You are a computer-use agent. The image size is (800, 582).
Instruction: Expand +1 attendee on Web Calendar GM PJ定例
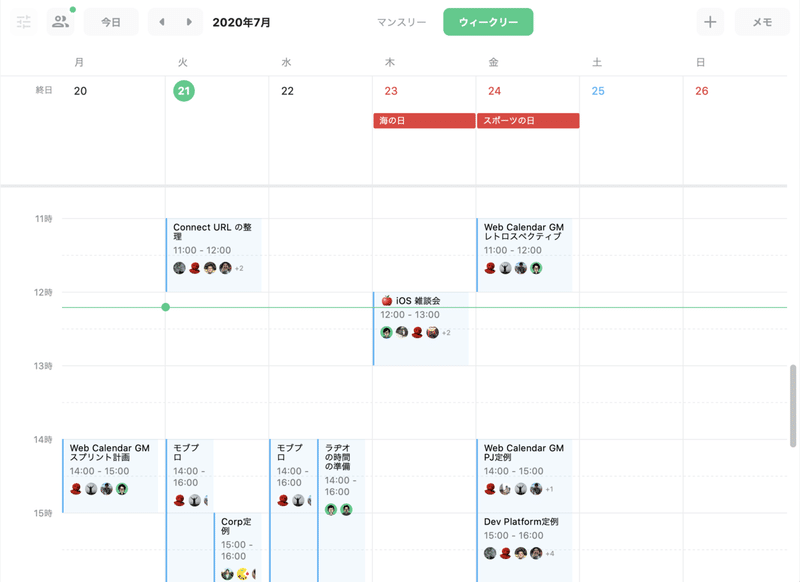[550, 489]
